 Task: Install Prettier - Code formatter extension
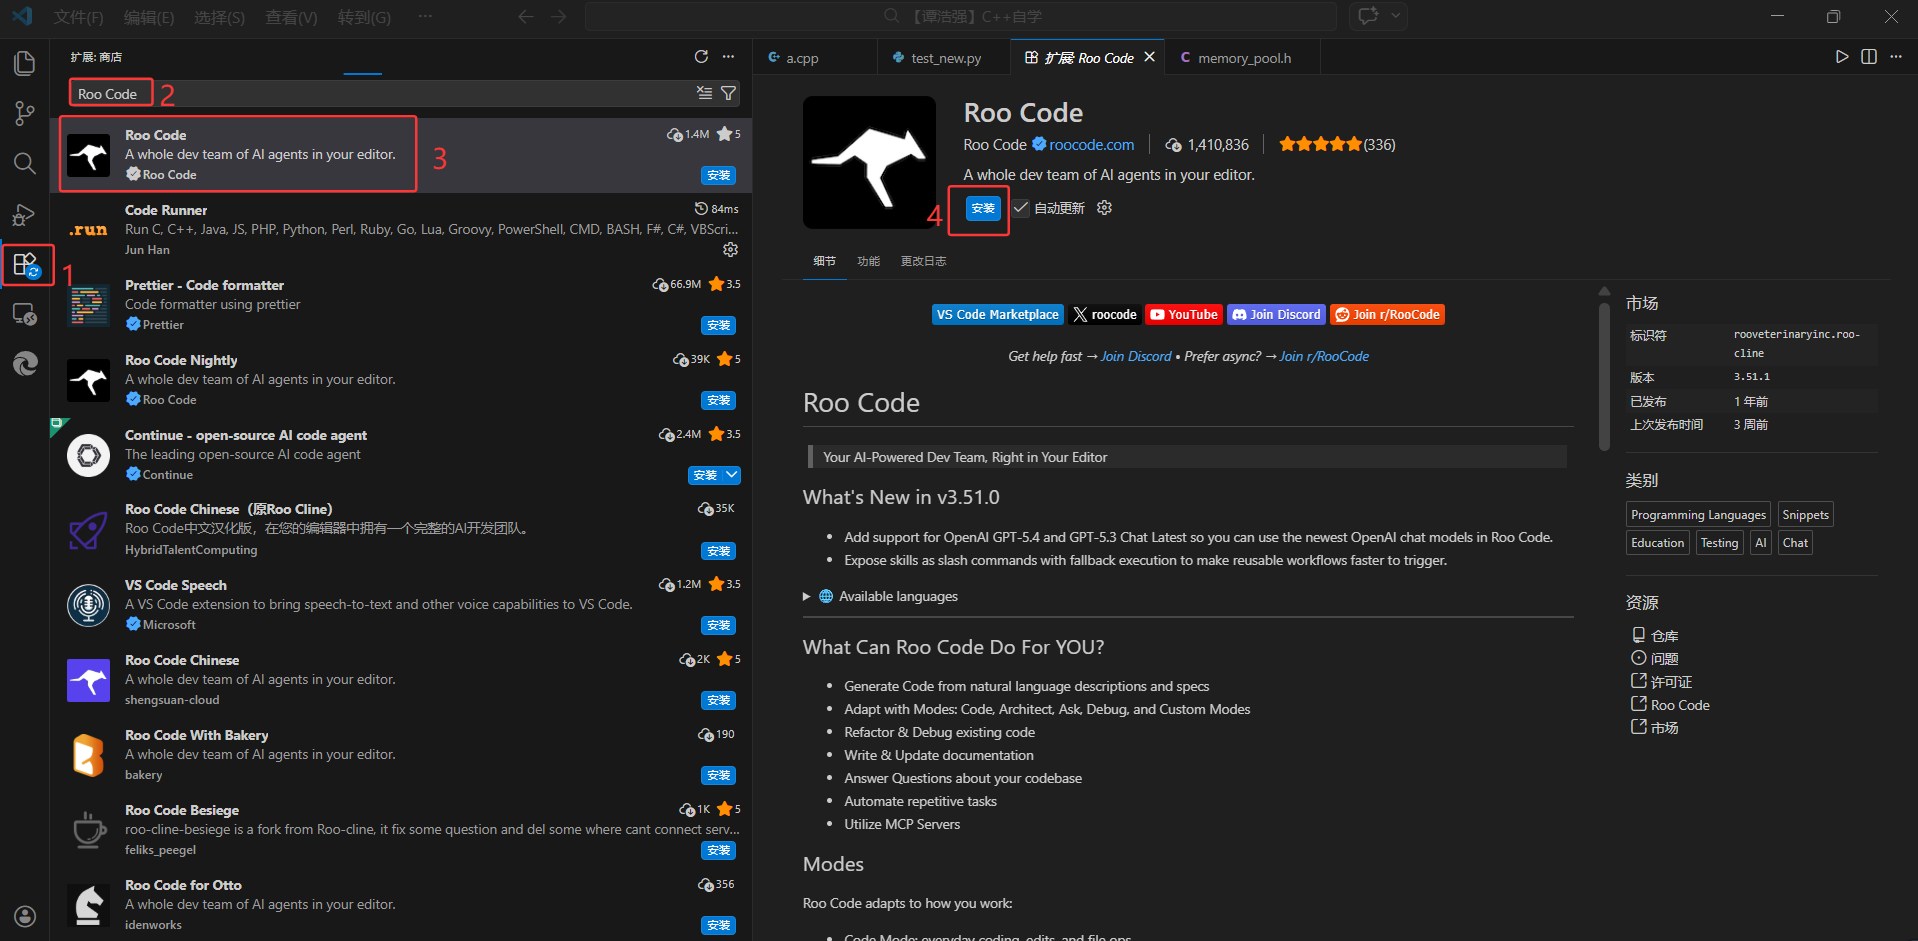click(718, 325)
